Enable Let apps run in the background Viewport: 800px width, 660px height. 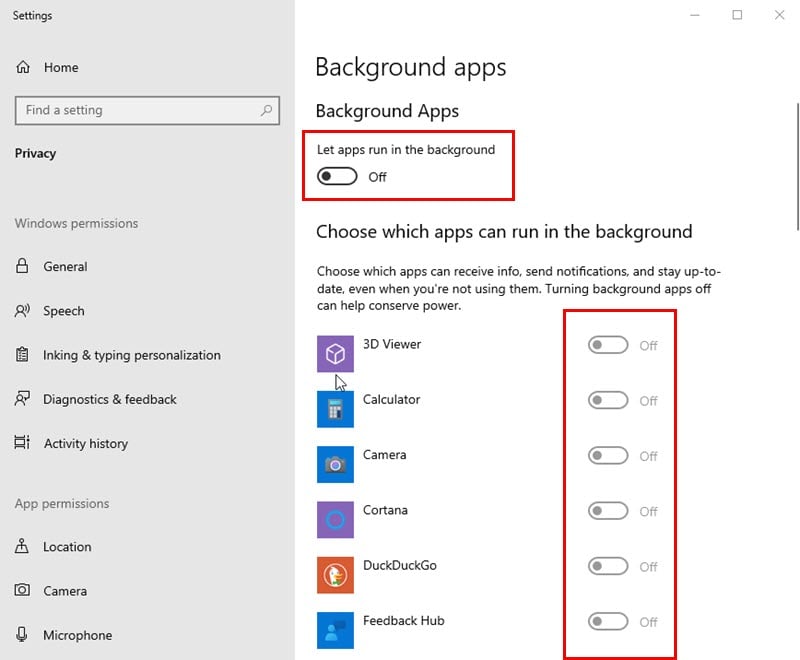tap(336, 176)
